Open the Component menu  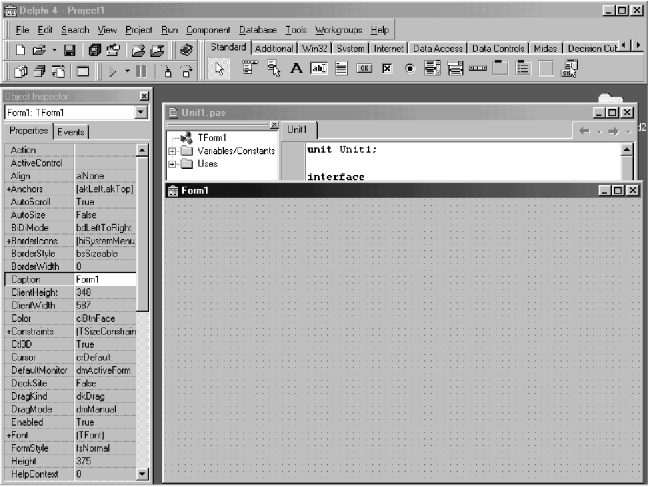[x=208, y=30]
